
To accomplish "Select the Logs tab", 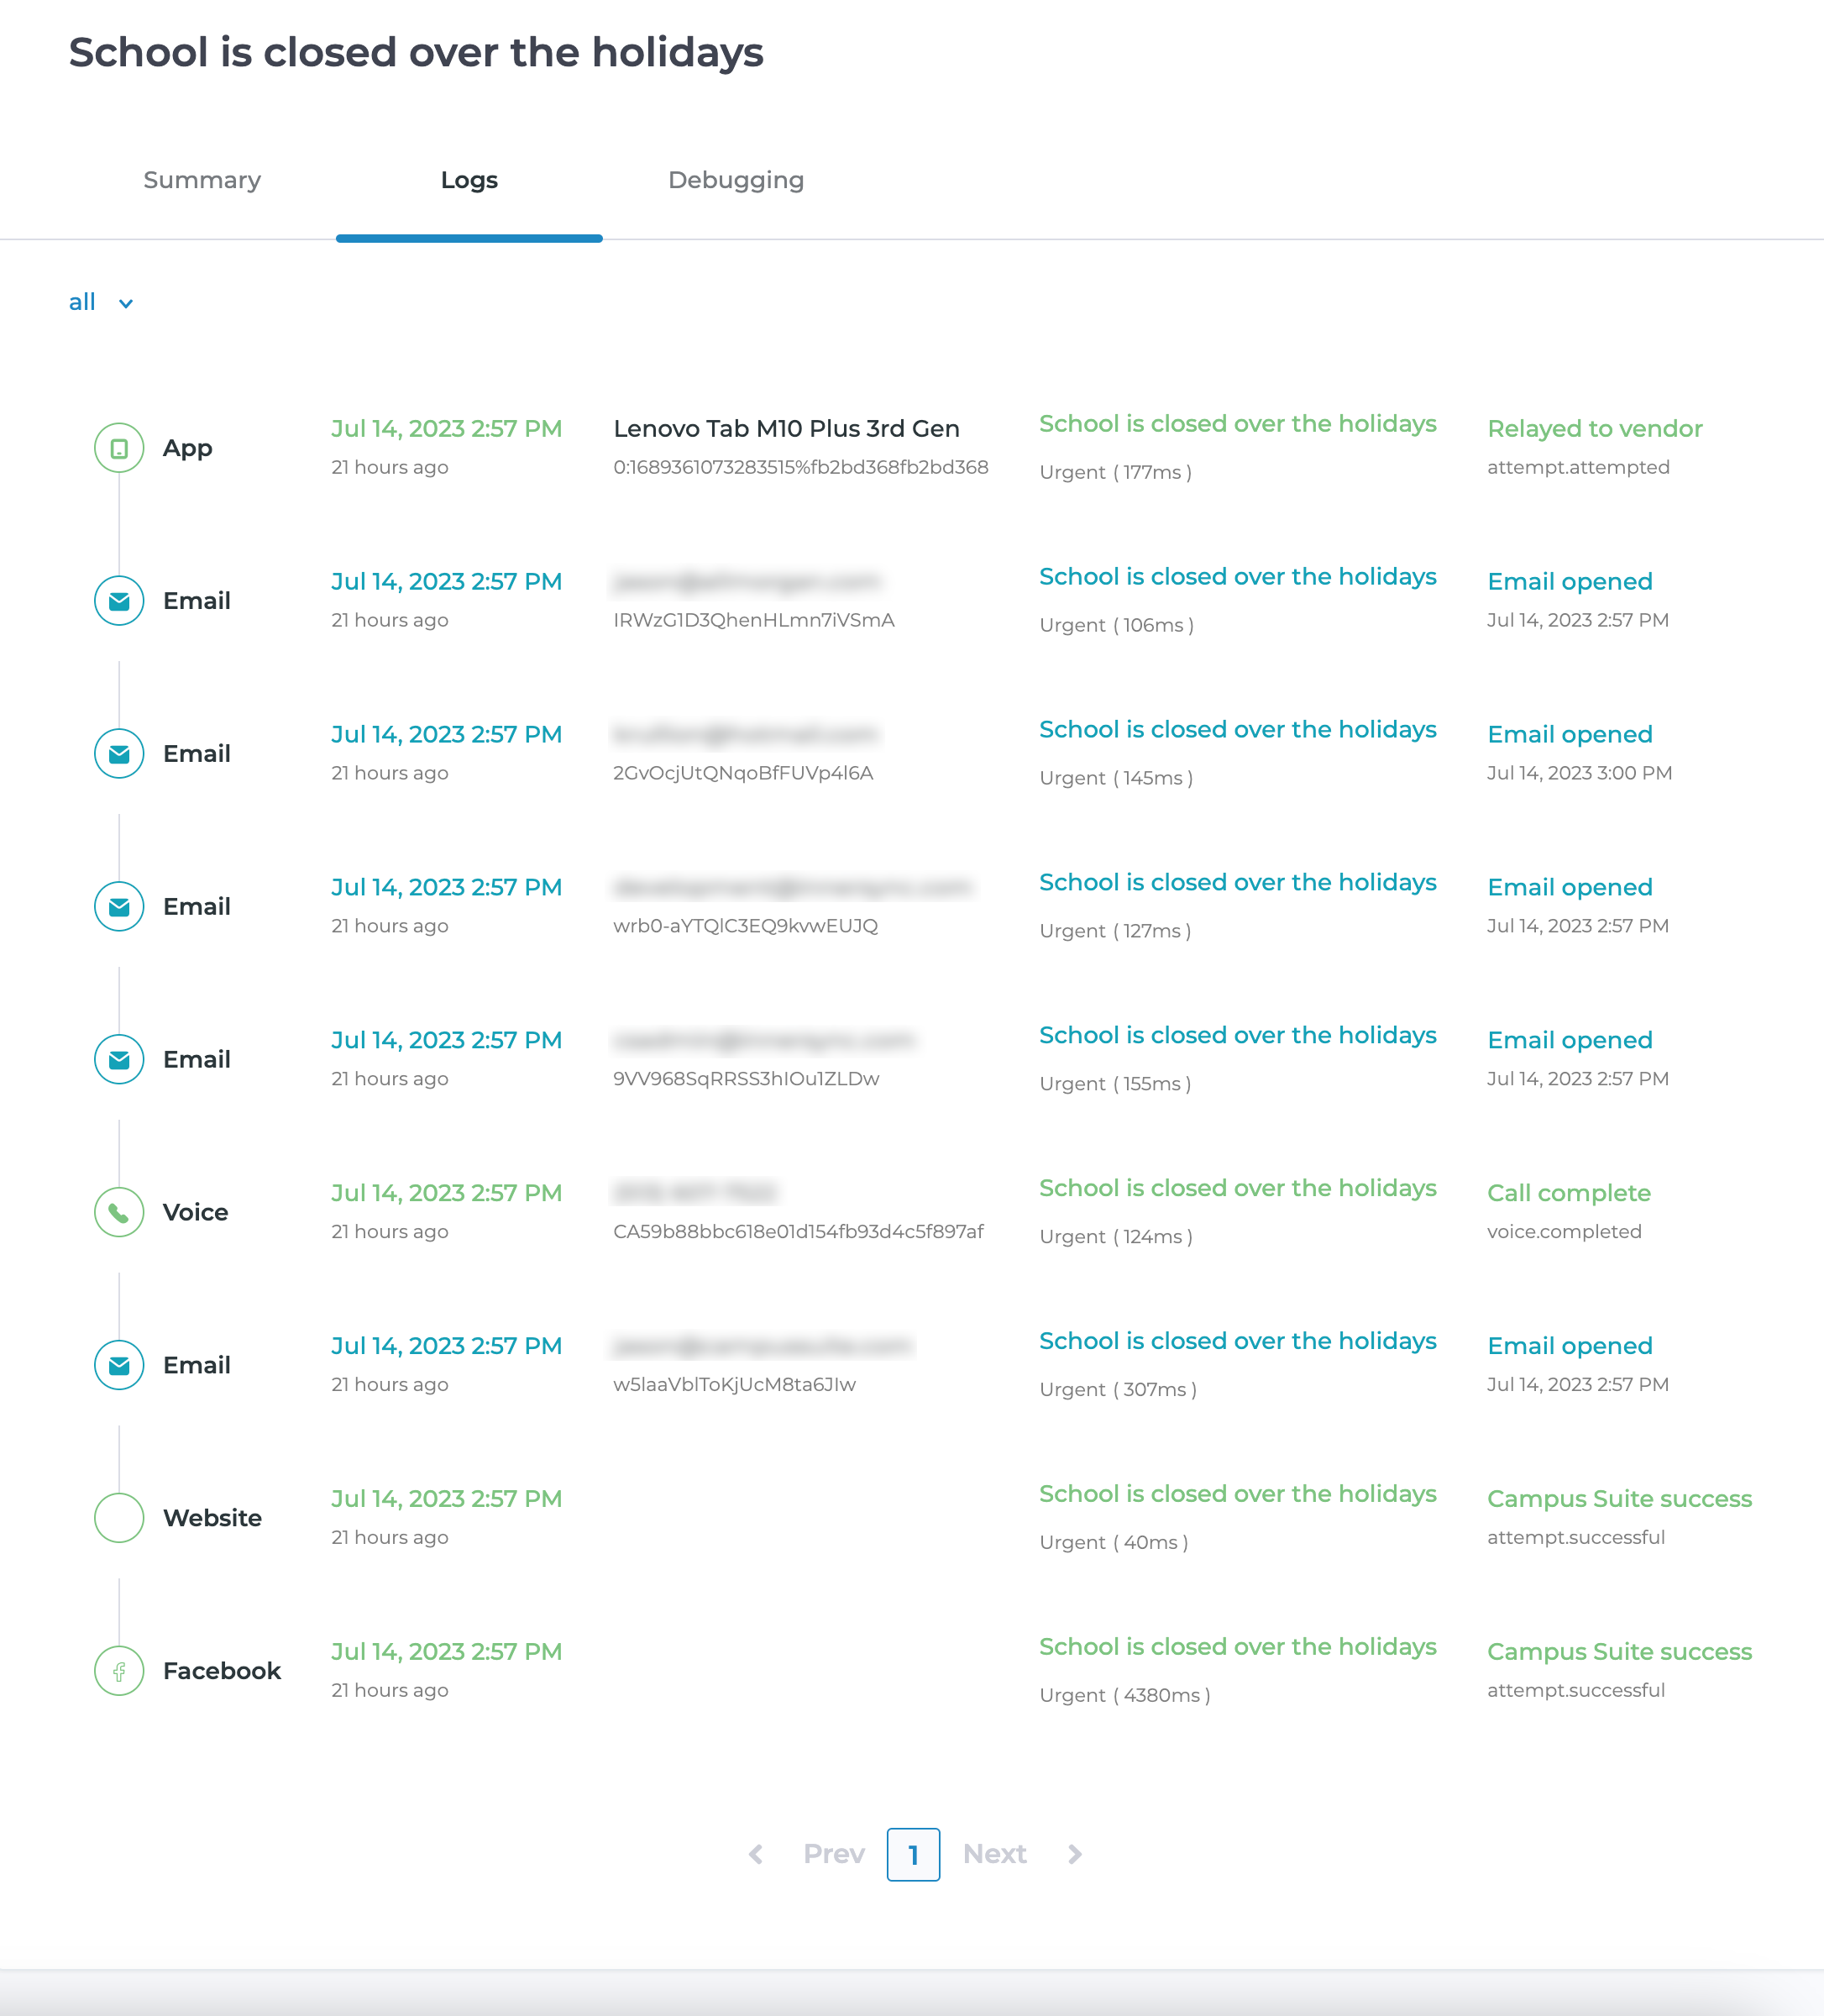I will coord(469,180).
